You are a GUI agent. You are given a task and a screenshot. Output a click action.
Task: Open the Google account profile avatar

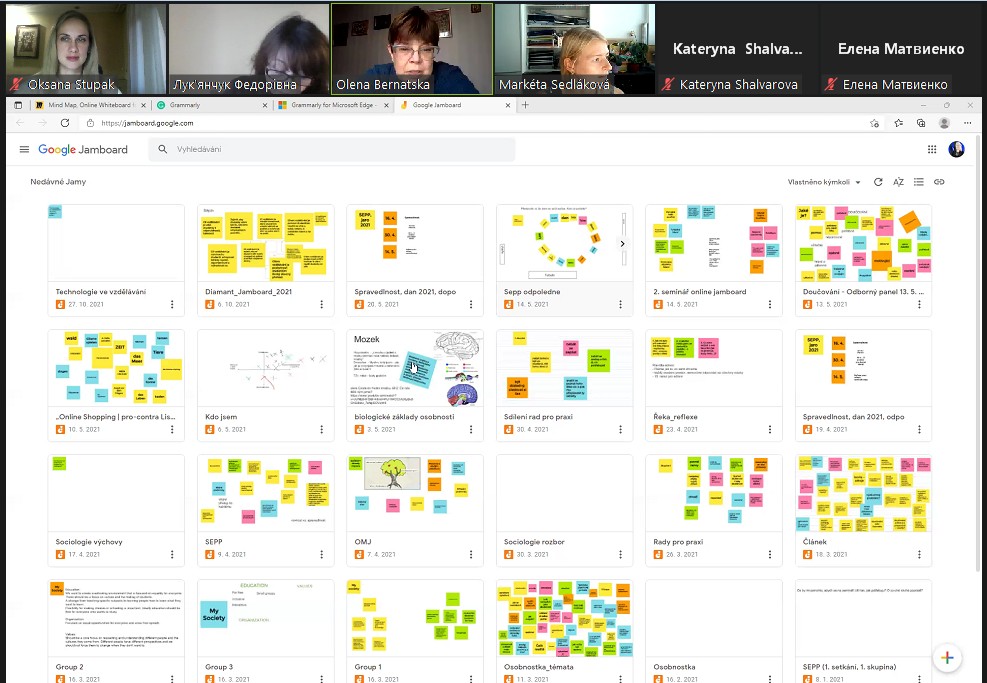956,150
